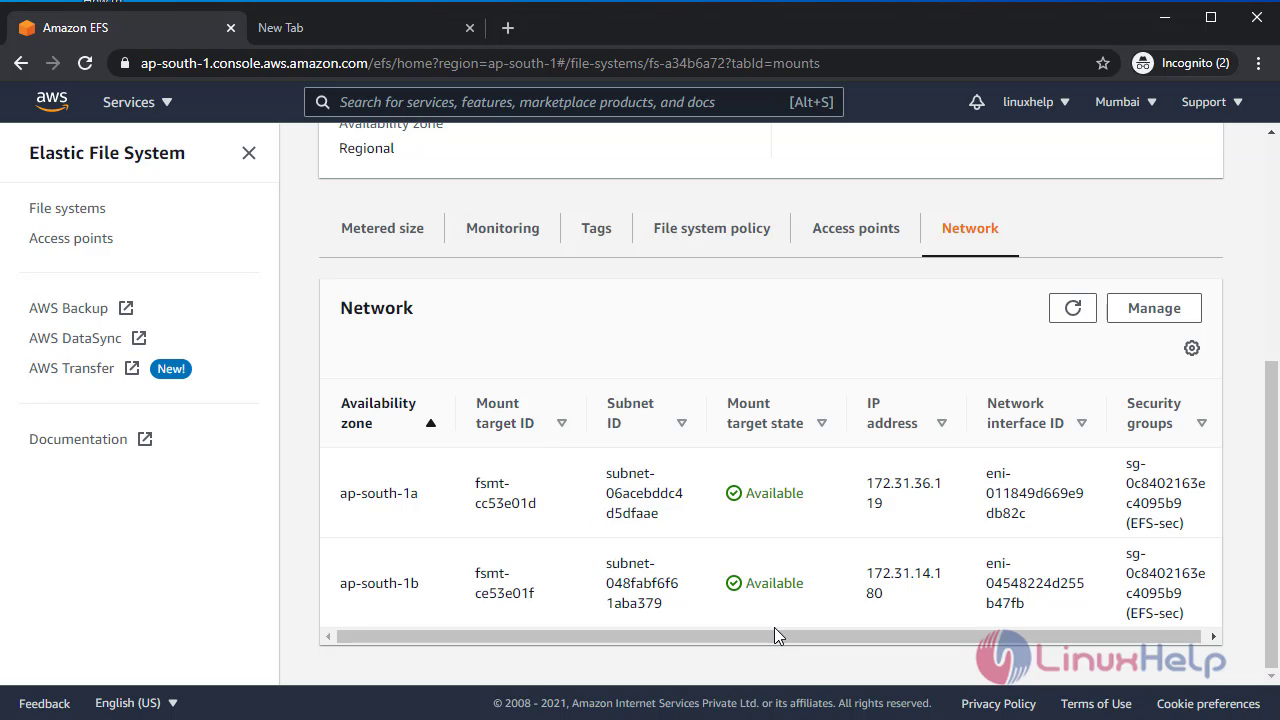The width and height of the screenshot is (1280, 720).
Task: Click the table horizontal scrollbar thumb
Action: tap(768, 636)
